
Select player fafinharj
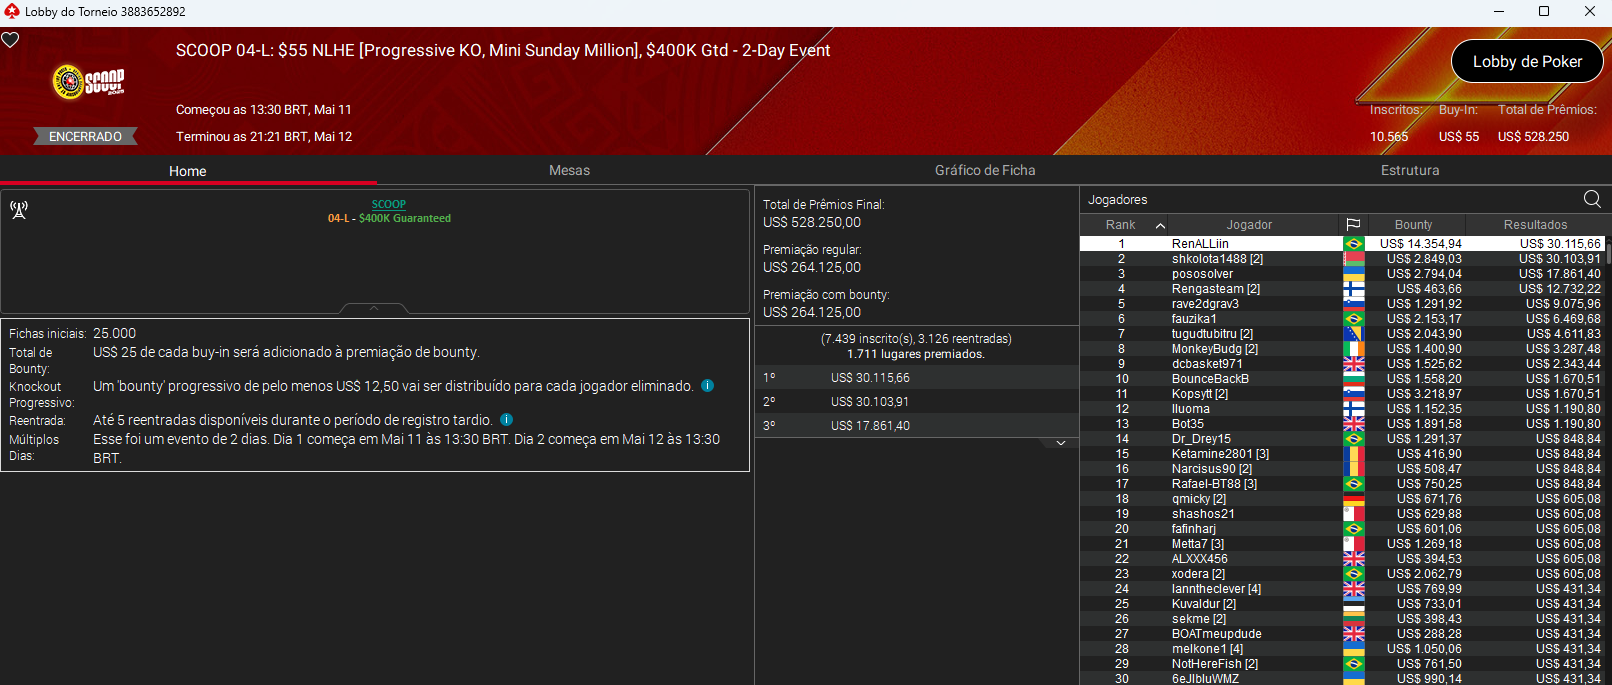click(x=1343, y=529)
